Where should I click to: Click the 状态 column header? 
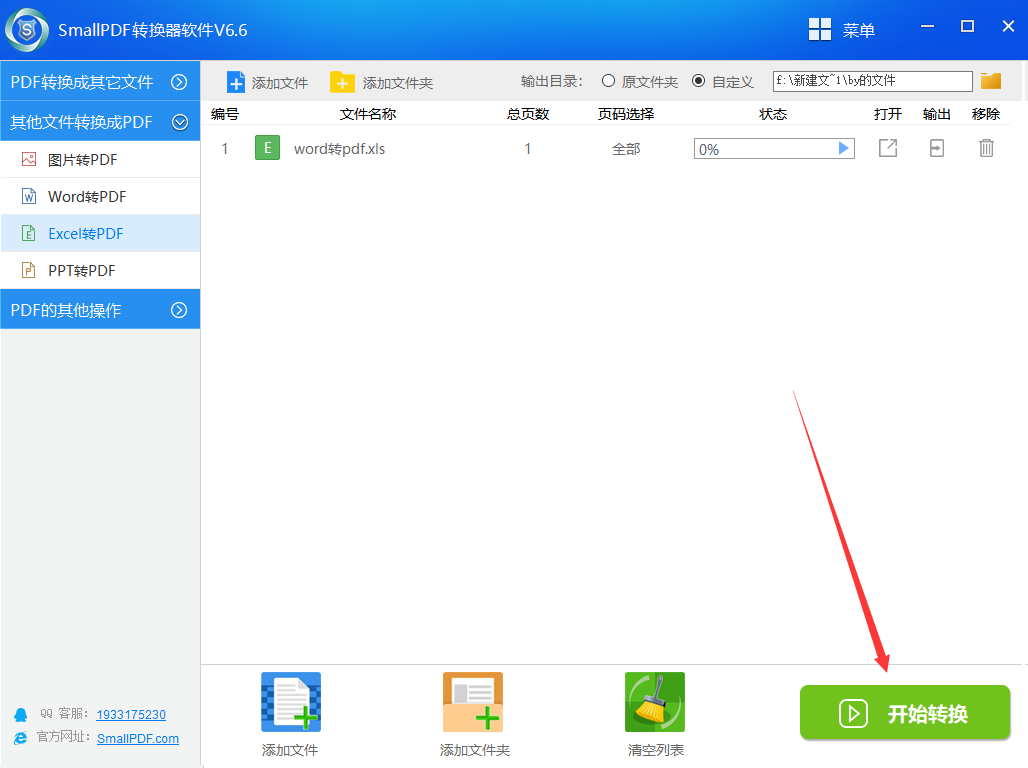[x=773, y=114]
